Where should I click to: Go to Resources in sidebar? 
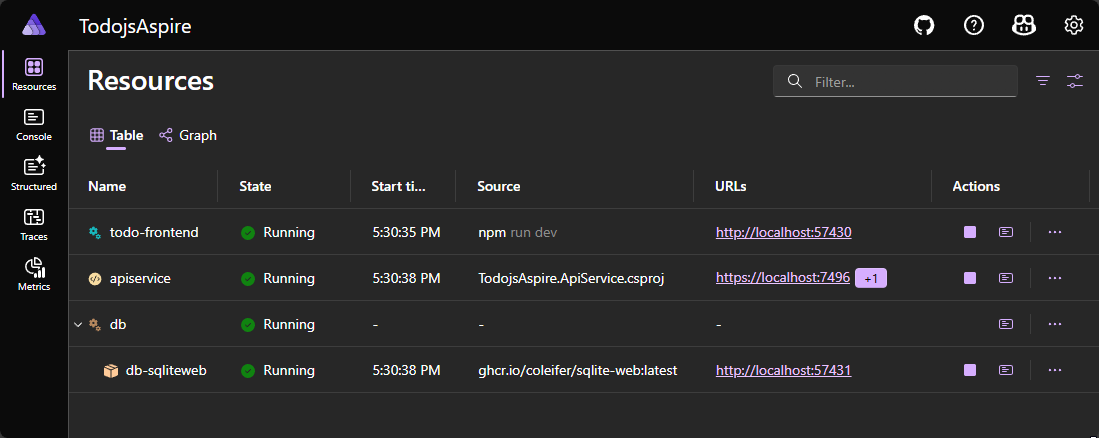(34, 74)
